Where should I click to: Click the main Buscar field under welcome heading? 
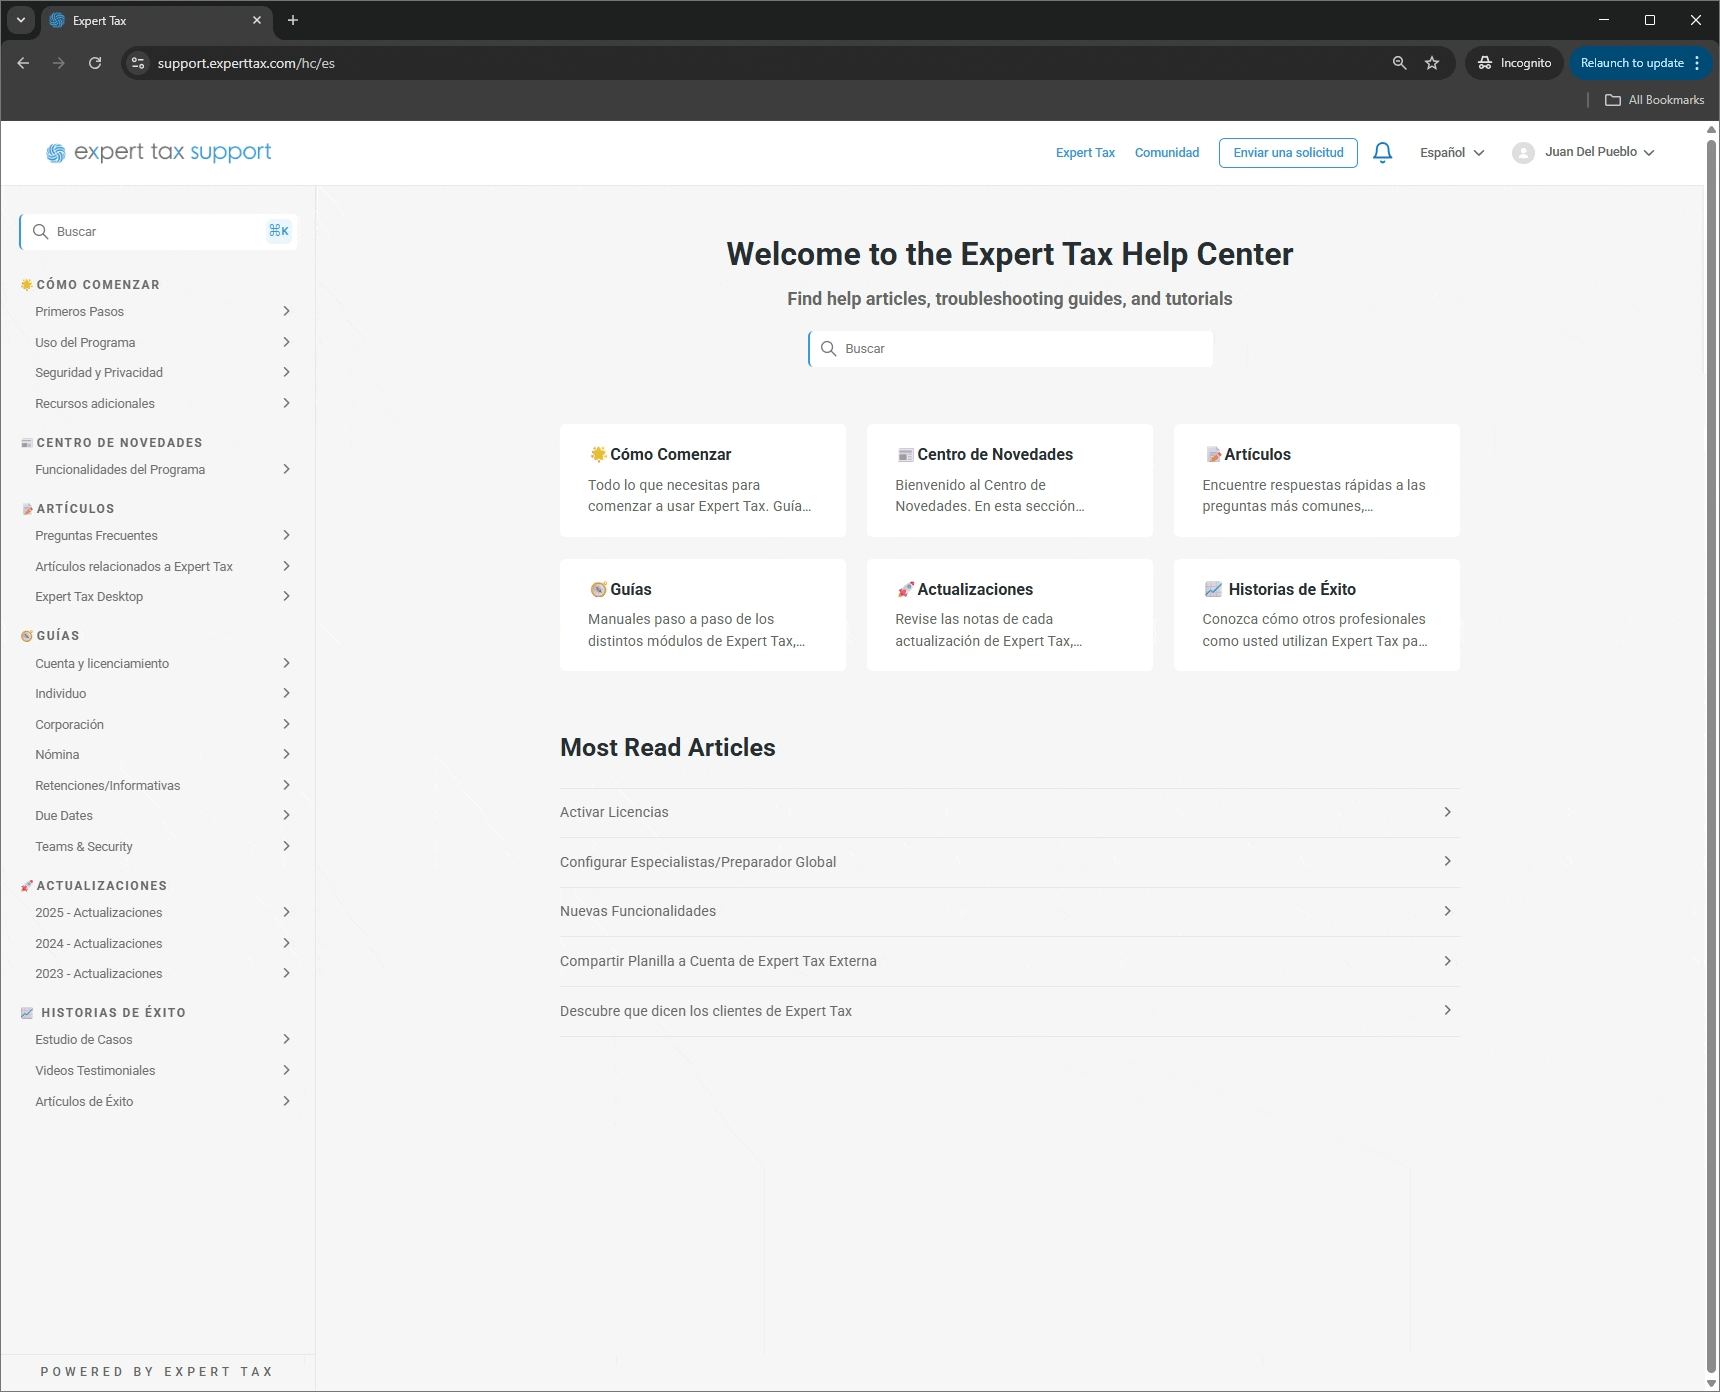pos(1010,349)
